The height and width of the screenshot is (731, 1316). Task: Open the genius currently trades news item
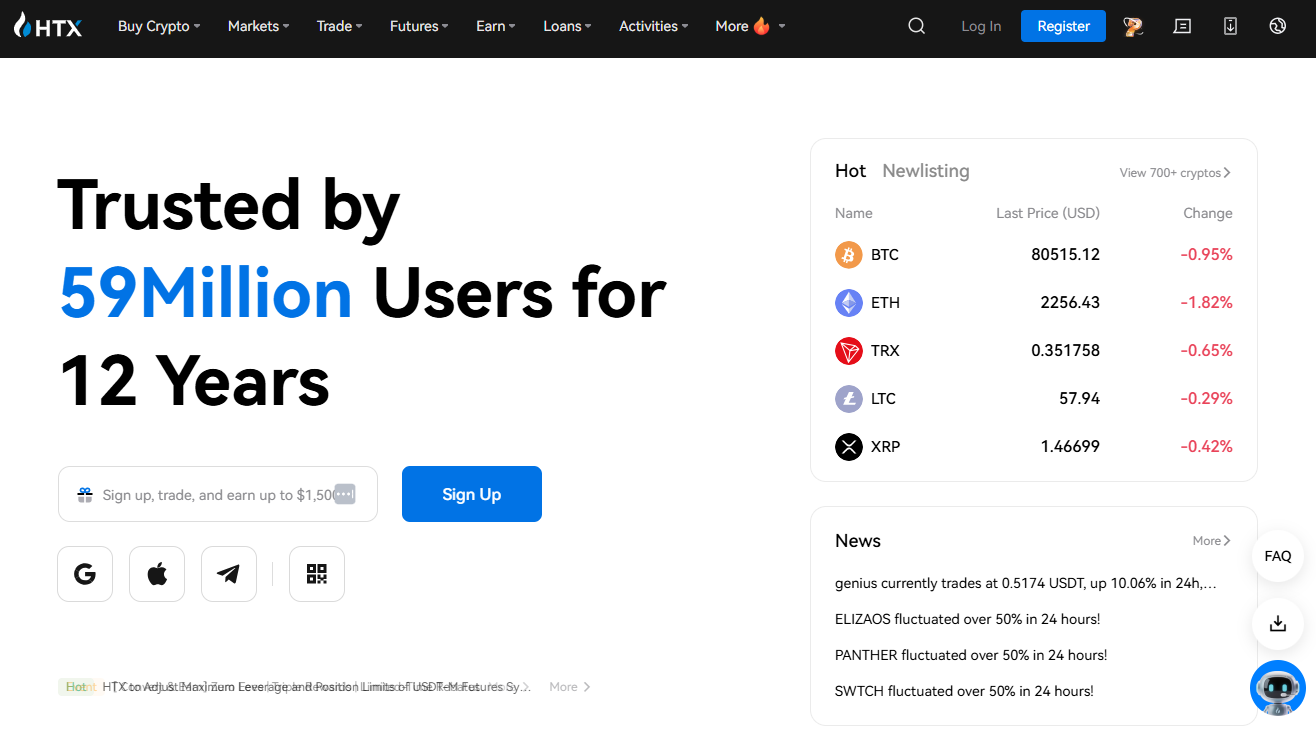coord(1026,583)
